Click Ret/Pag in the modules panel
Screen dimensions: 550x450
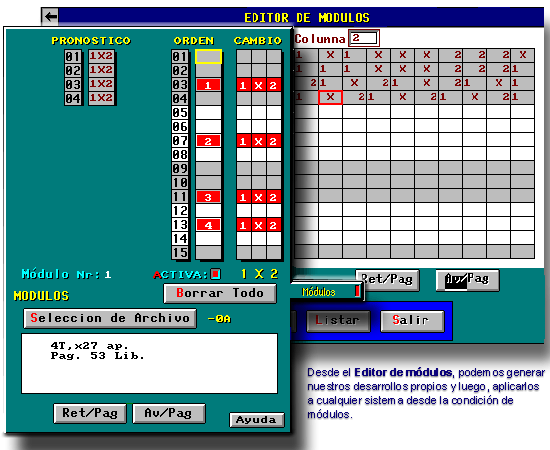(90, 414)
